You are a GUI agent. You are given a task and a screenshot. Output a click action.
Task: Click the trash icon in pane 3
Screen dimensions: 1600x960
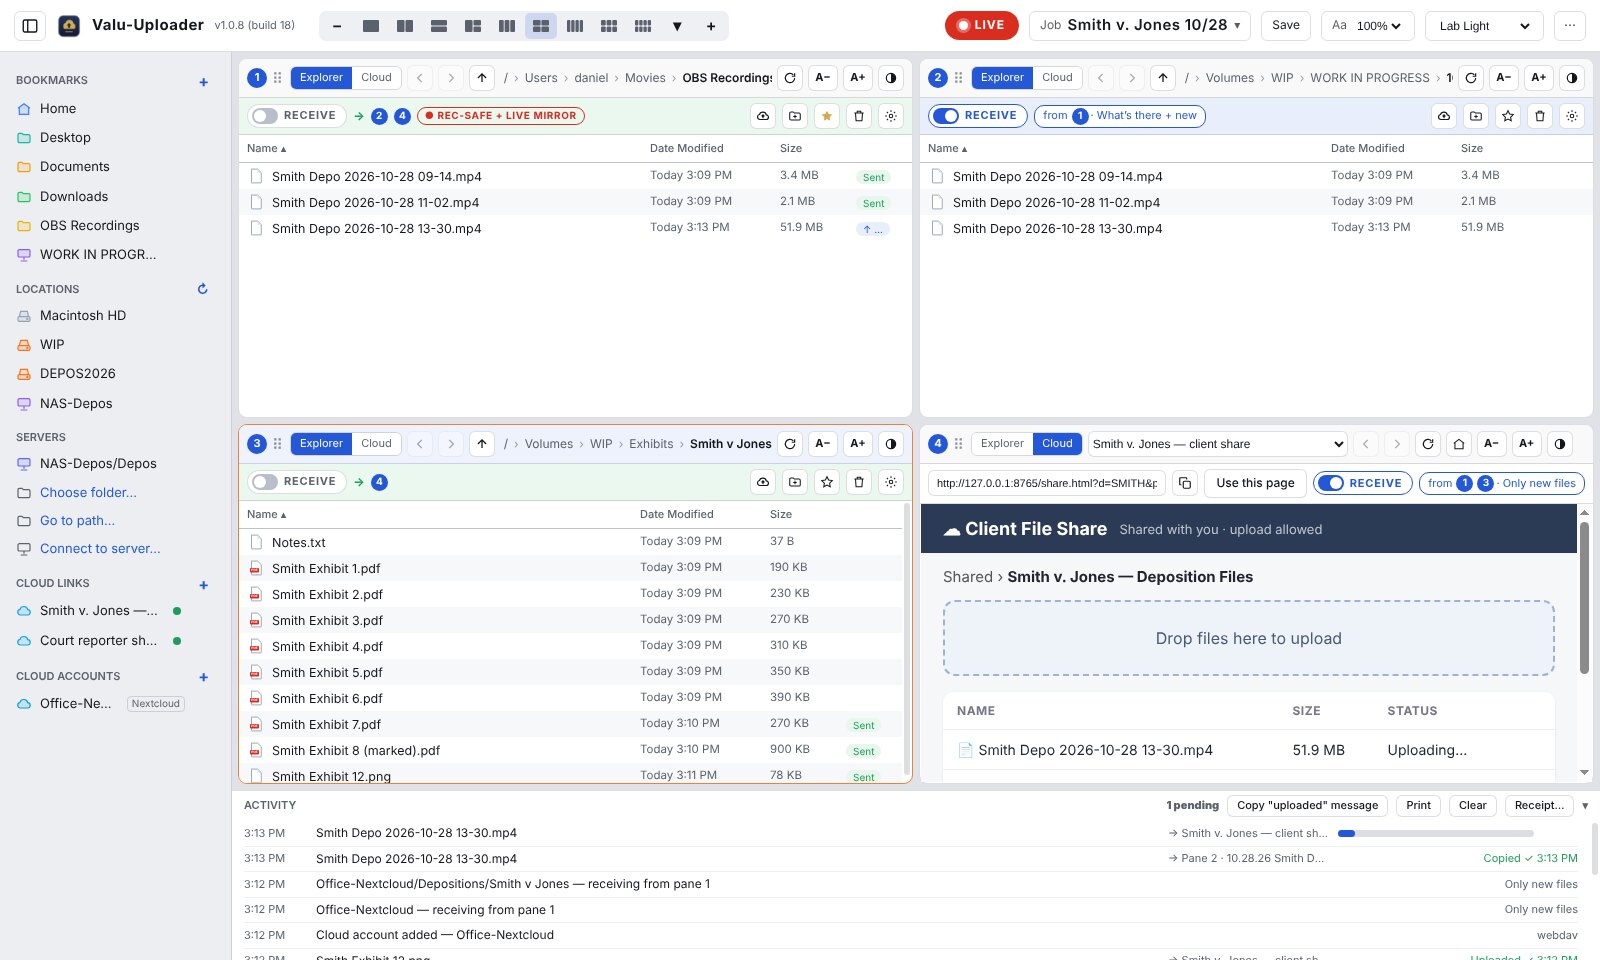tap(859, 482)
